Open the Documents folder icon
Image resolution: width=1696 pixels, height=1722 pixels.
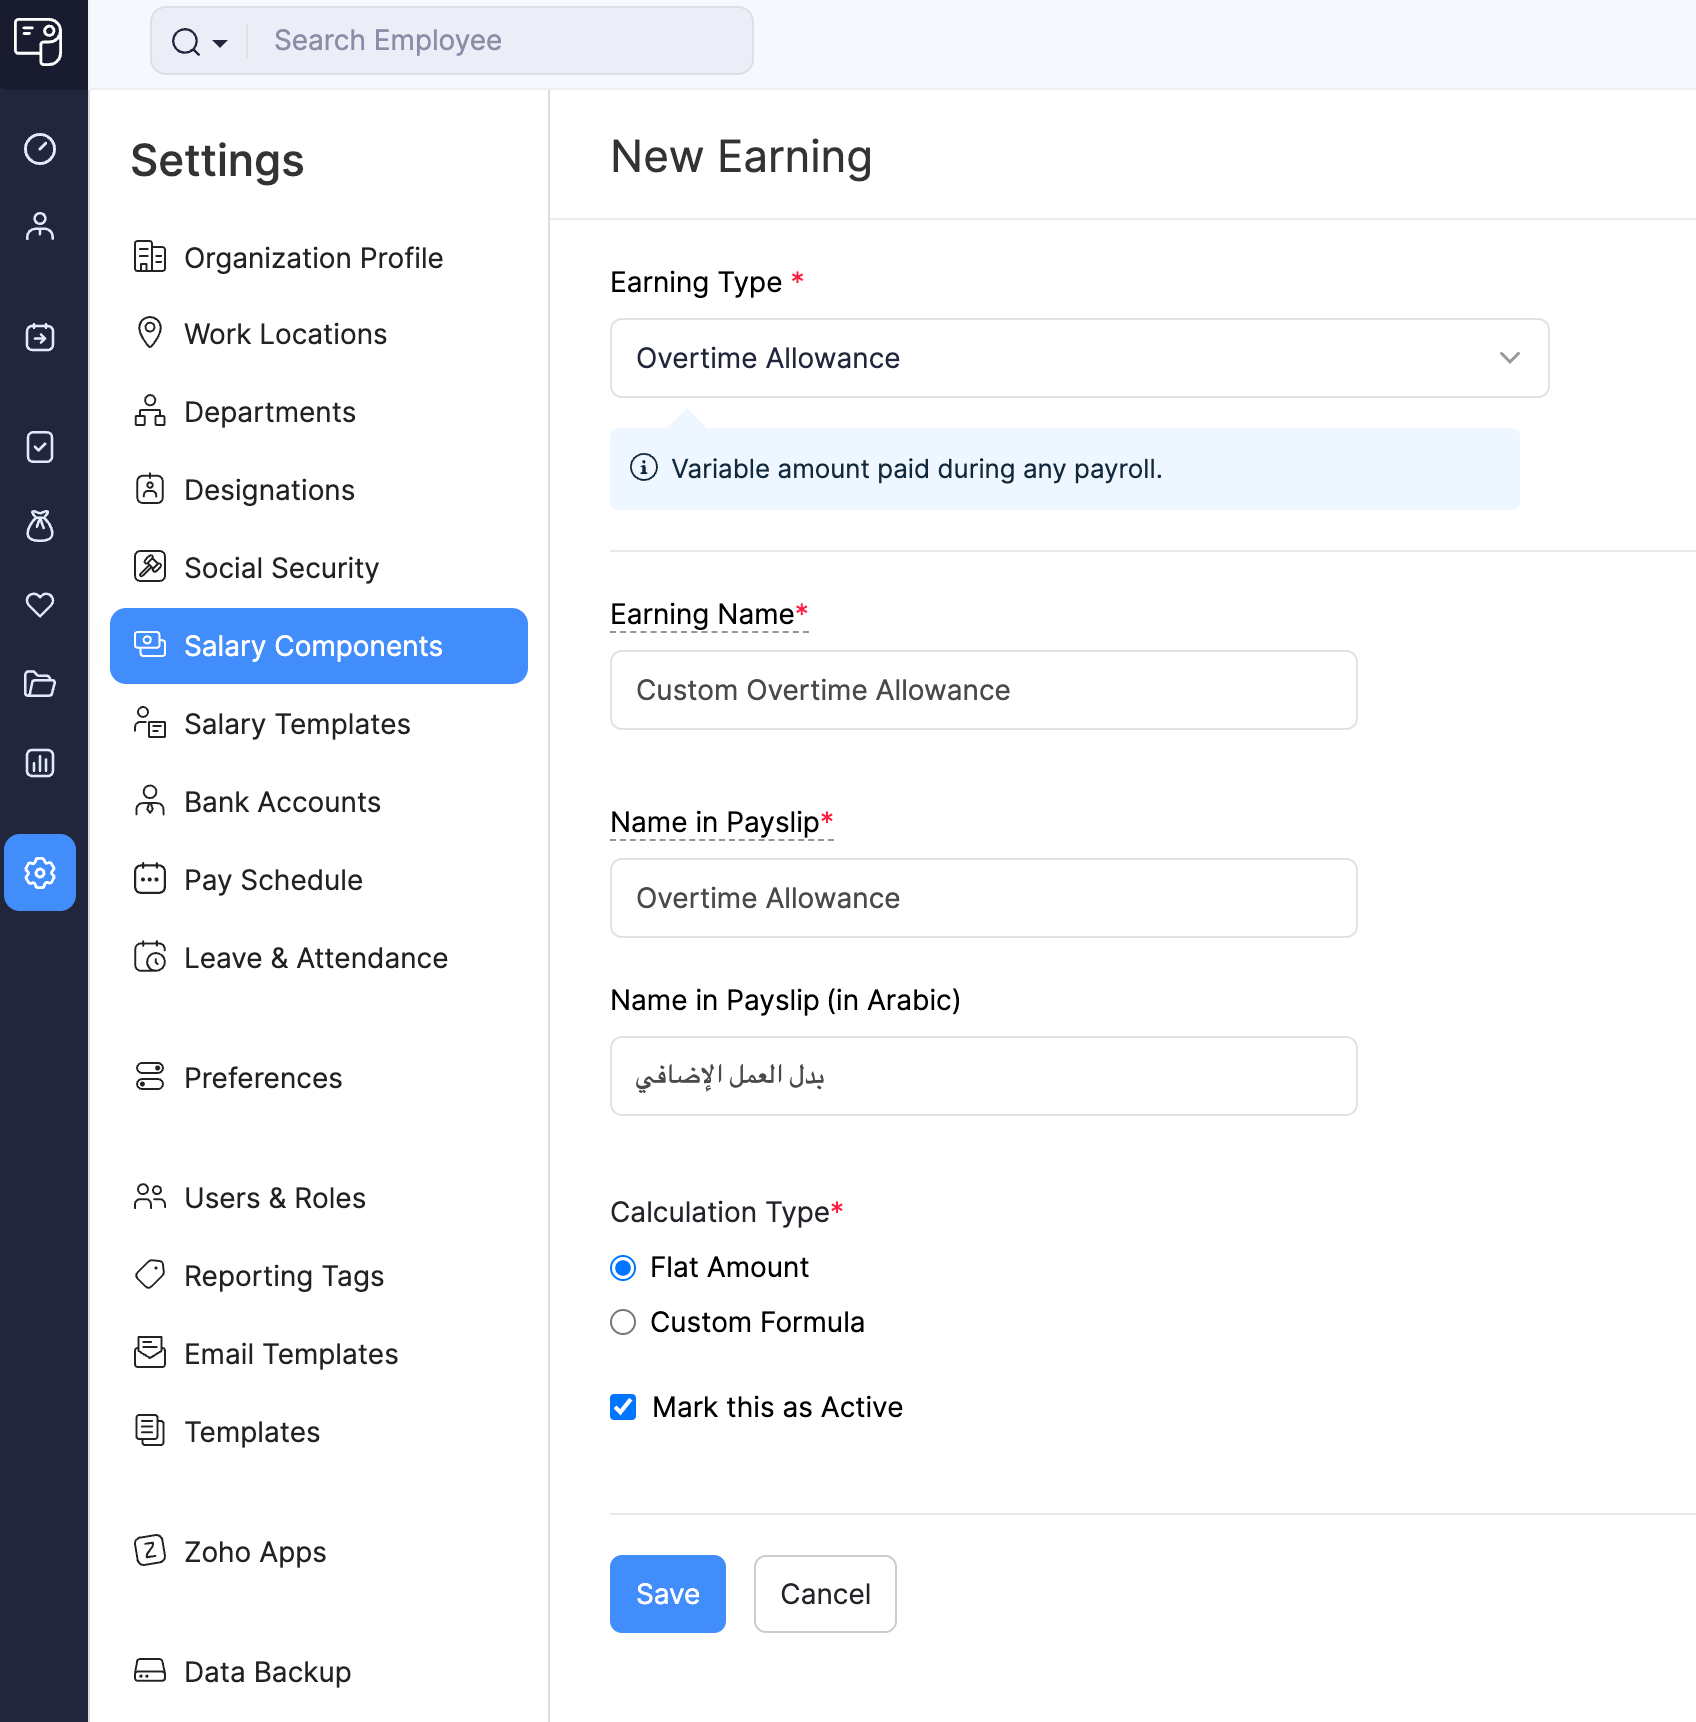click(40, 684)
